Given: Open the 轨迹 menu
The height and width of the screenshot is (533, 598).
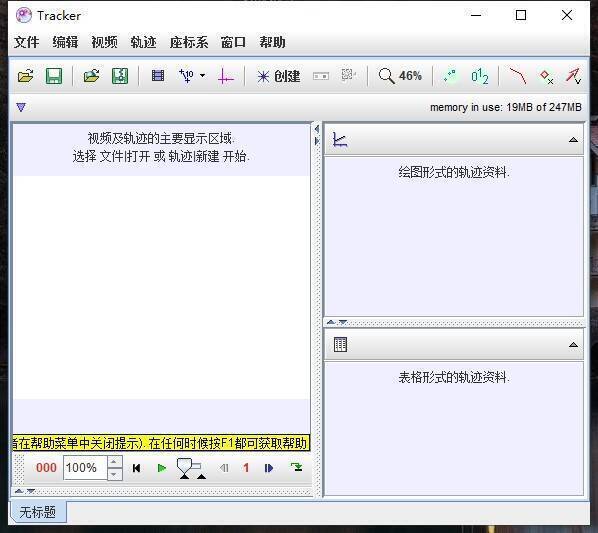Looking at the screenshot, I should coord(143,42).
